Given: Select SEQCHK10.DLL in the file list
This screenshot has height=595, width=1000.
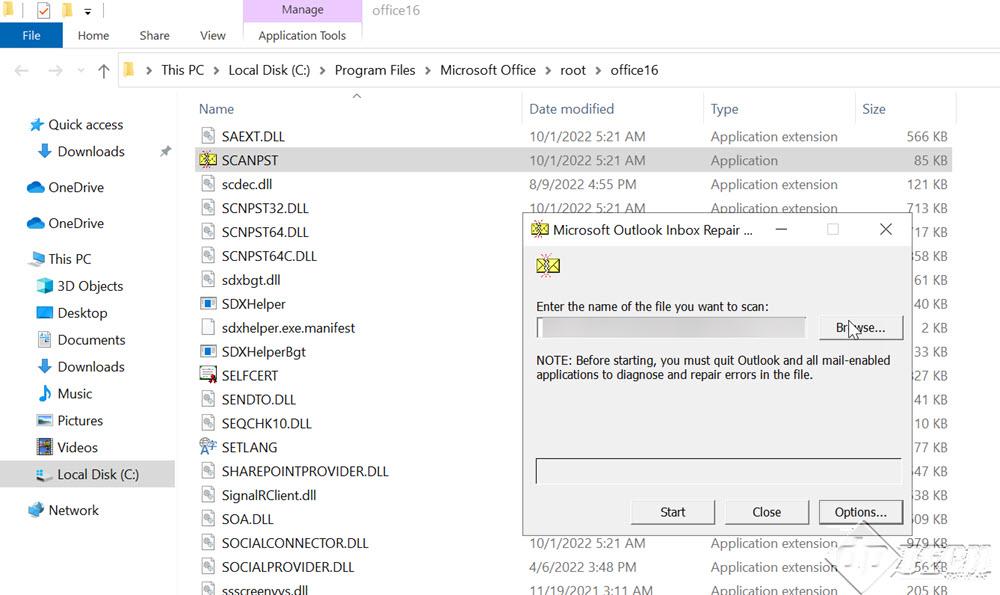Looking at the screenshot, I should [x=266, y=423].
